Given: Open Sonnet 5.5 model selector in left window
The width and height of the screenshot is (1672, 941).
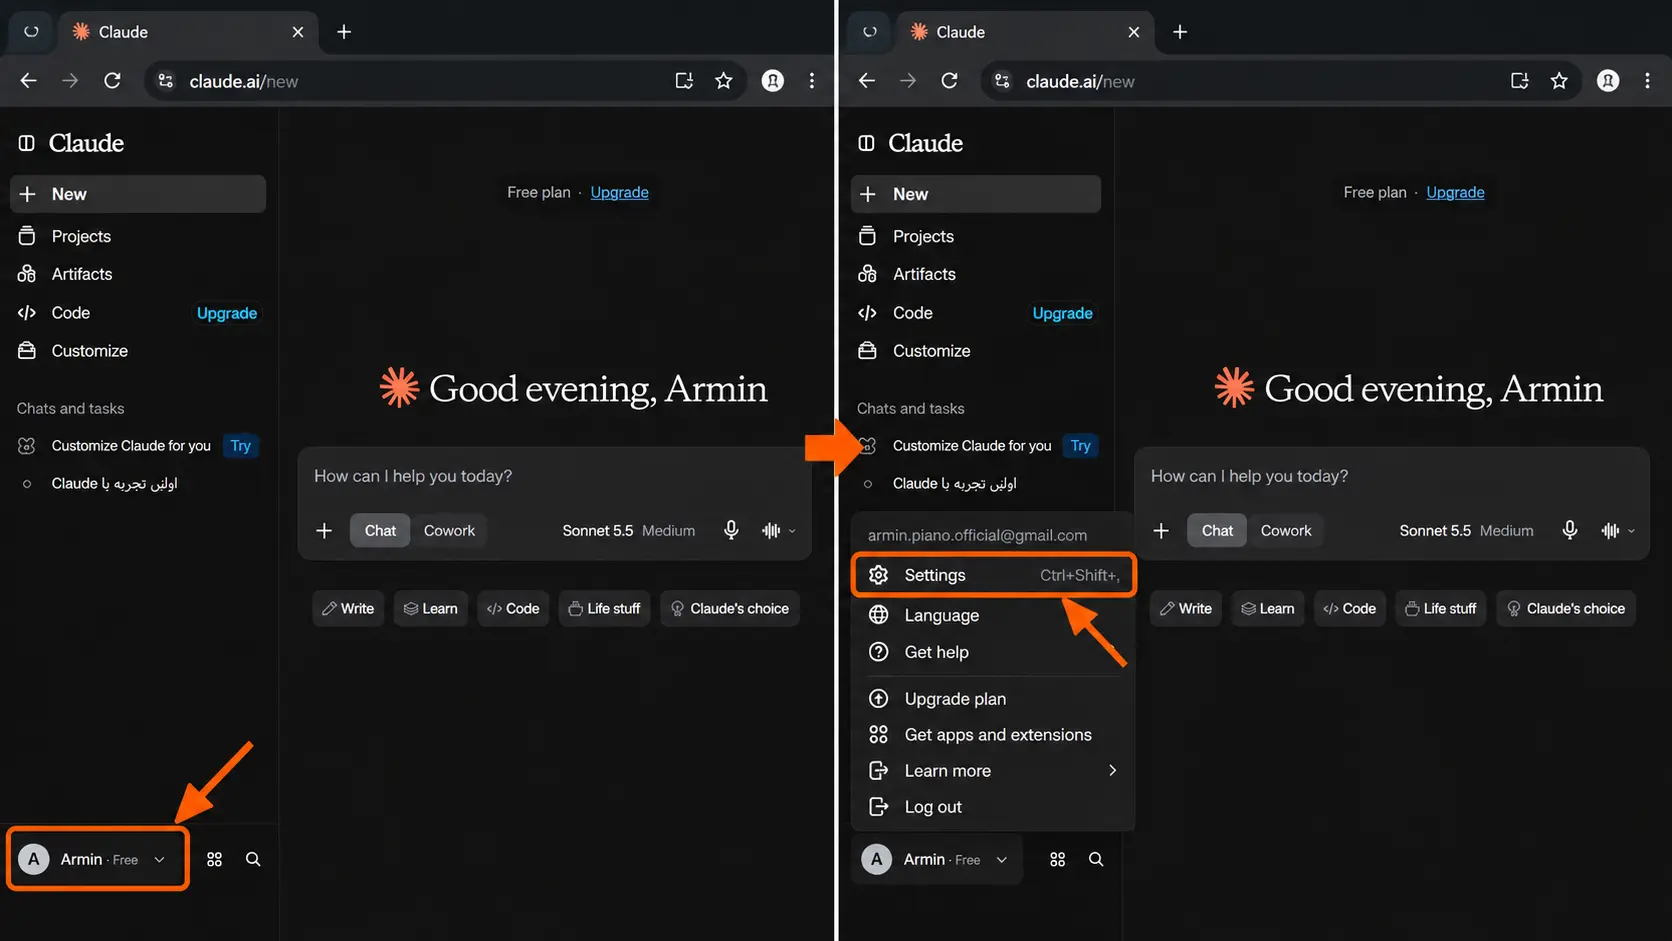Looking at the screenshot, I should pyautogui.click(x=628, y=530).
